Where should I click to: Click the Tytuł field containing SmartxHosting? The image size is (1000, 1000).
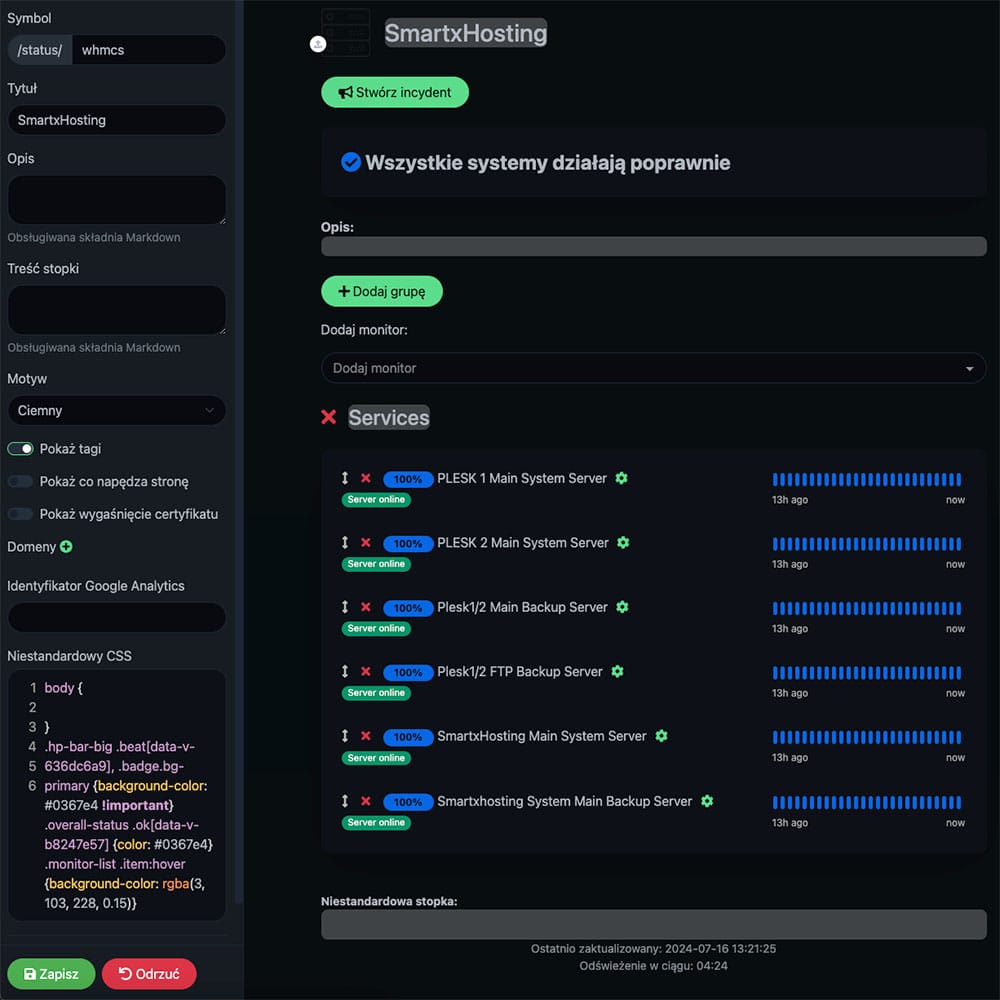(116, 120)
